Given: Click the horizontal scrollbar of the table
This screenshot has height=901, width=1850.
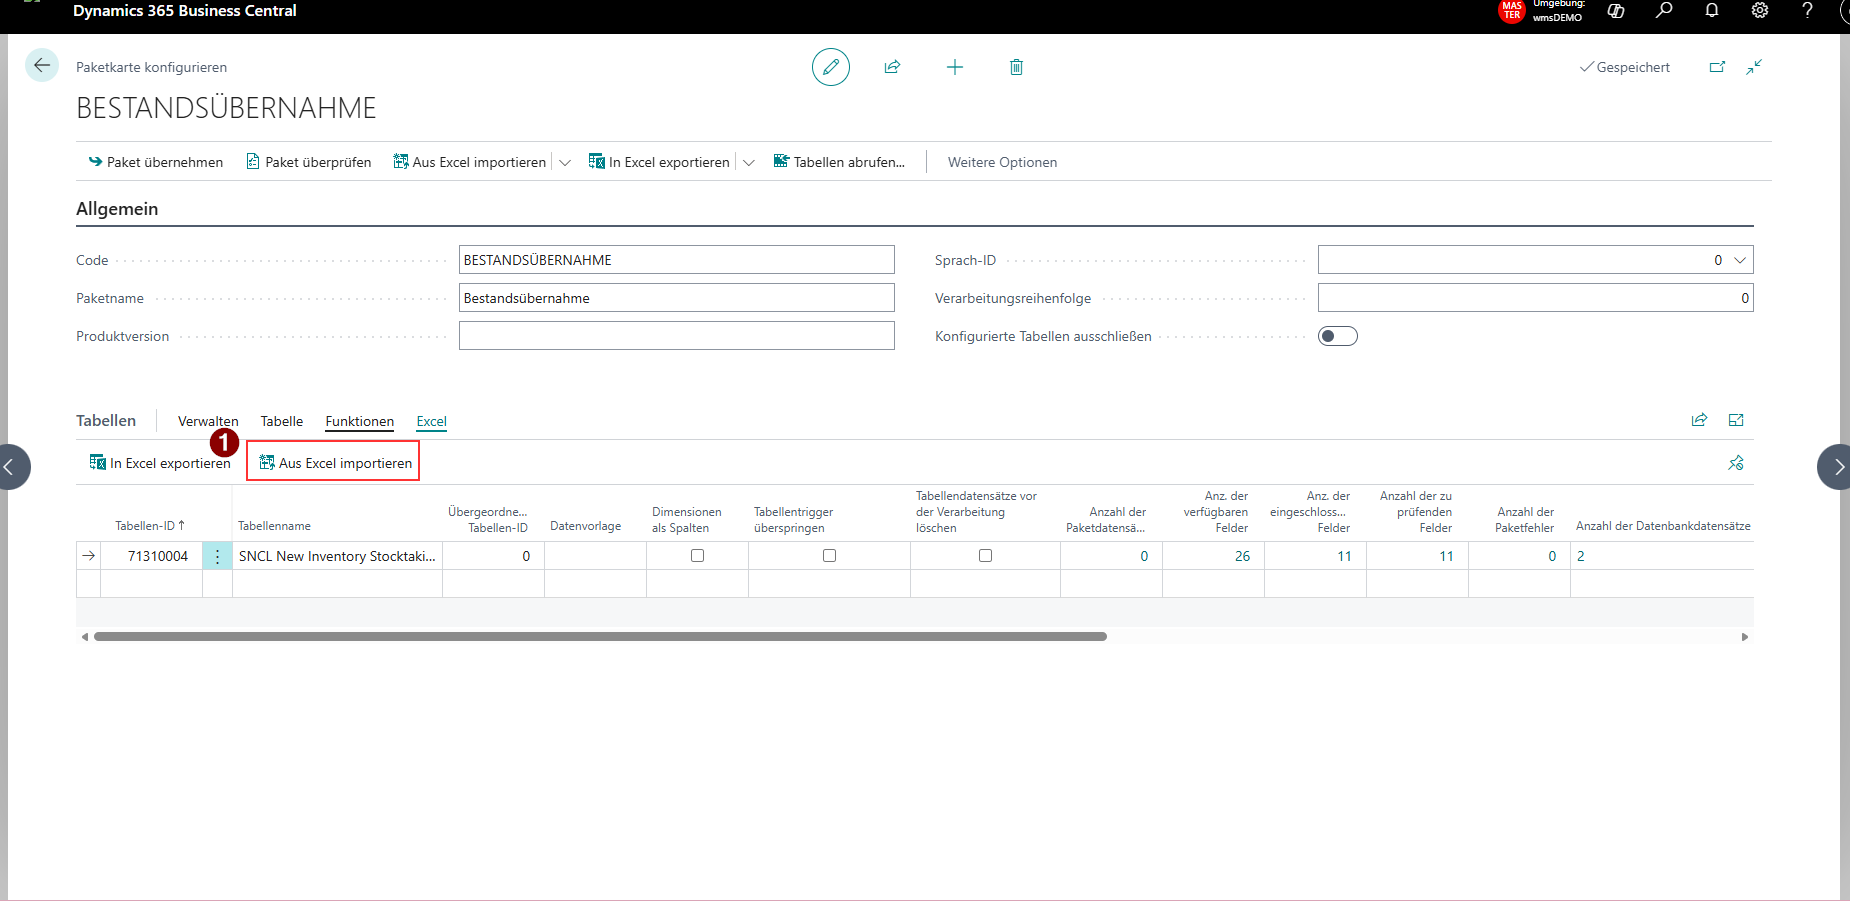Looking at the screenshot, I should 600,636.
